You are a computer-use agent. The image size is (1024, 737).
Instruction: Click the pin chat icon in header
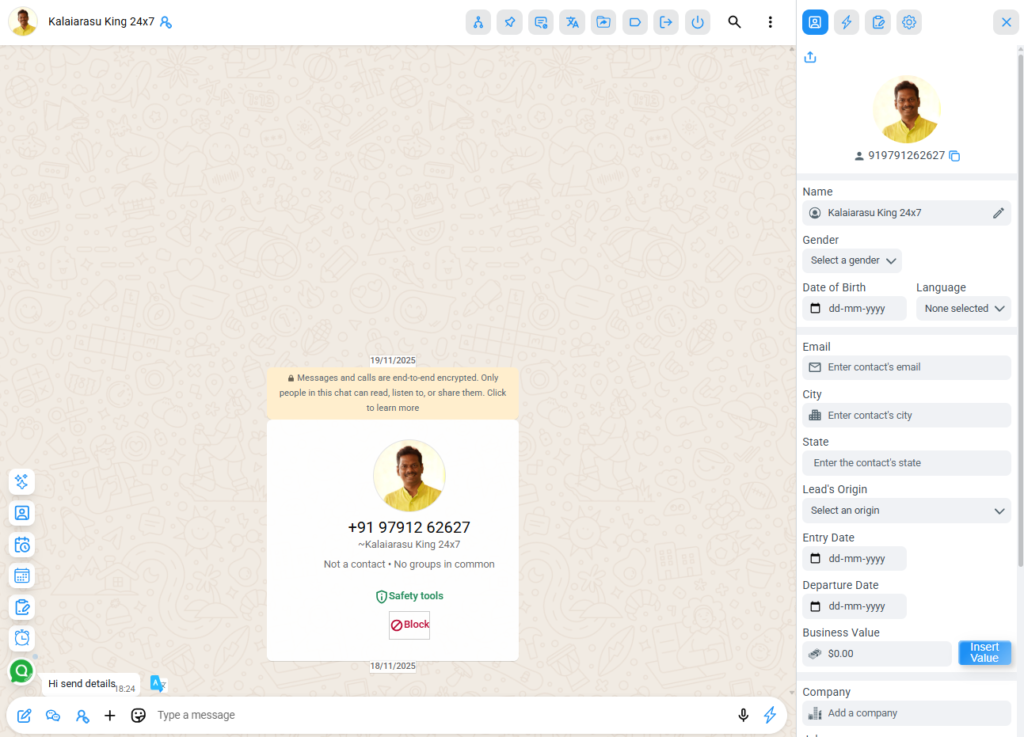pos(510,22)
